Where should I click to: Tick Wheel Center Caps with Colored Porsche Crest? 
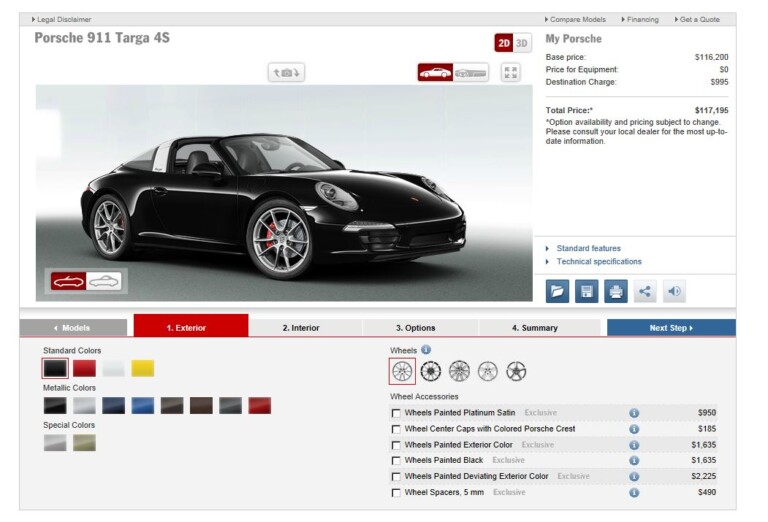(x=397, y=429)
